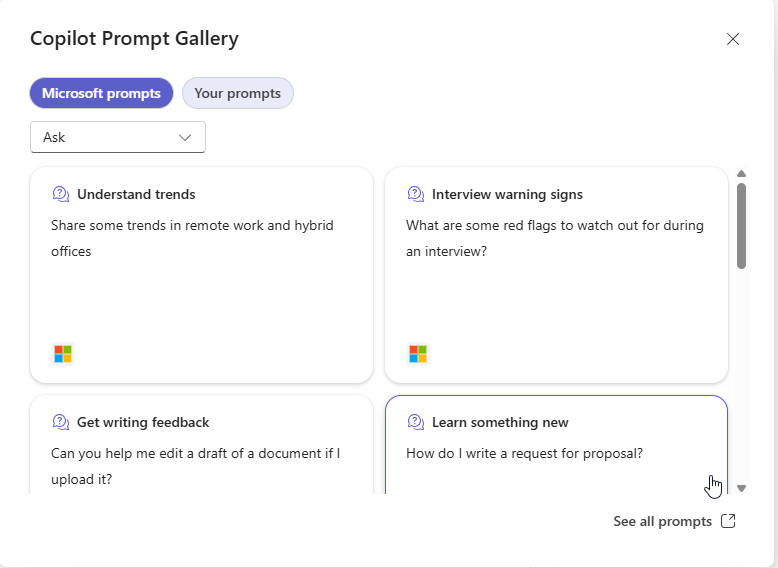Close the Copilot Prompt Gallery dialog
The width and height of the screenshot is (778, 568).
click(733, 39)
